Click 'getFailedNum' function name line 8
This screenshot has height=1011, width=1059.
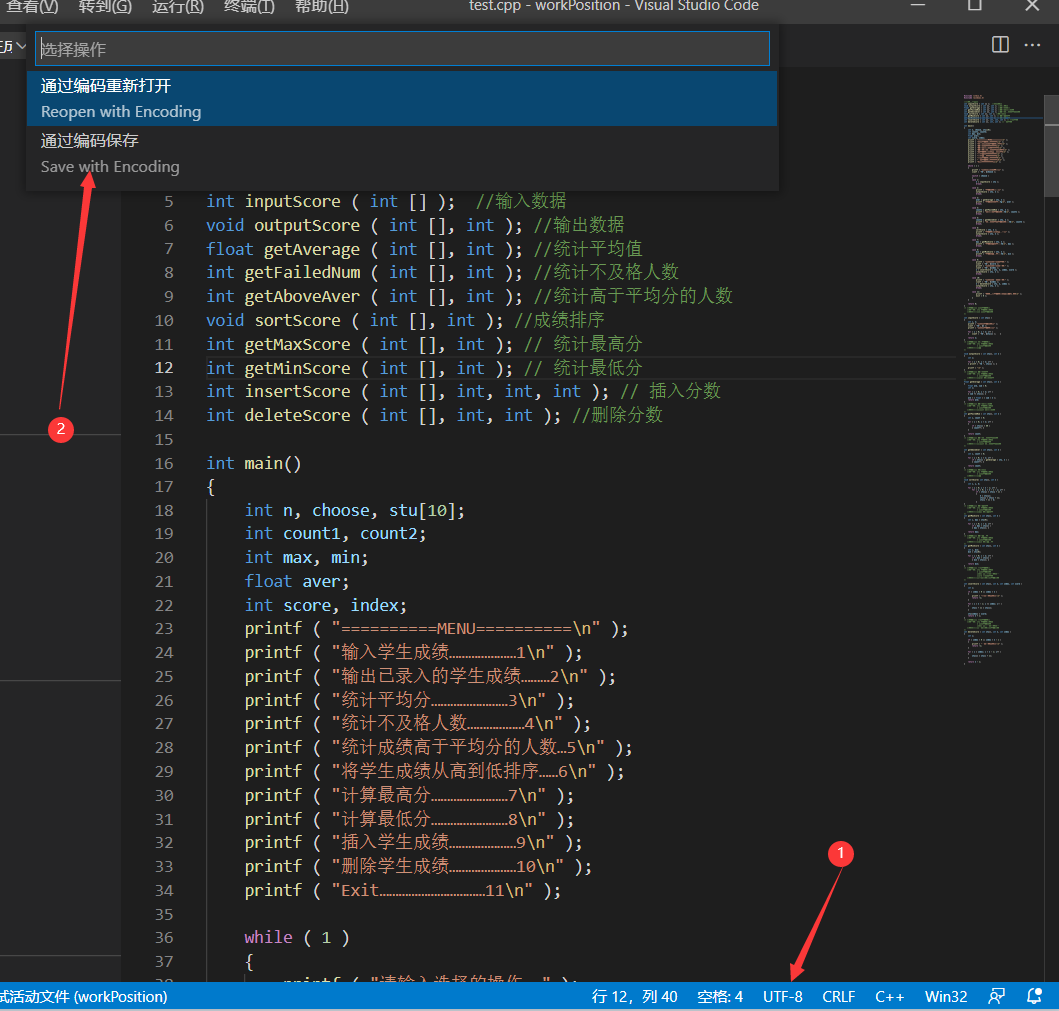pos(302,273)
